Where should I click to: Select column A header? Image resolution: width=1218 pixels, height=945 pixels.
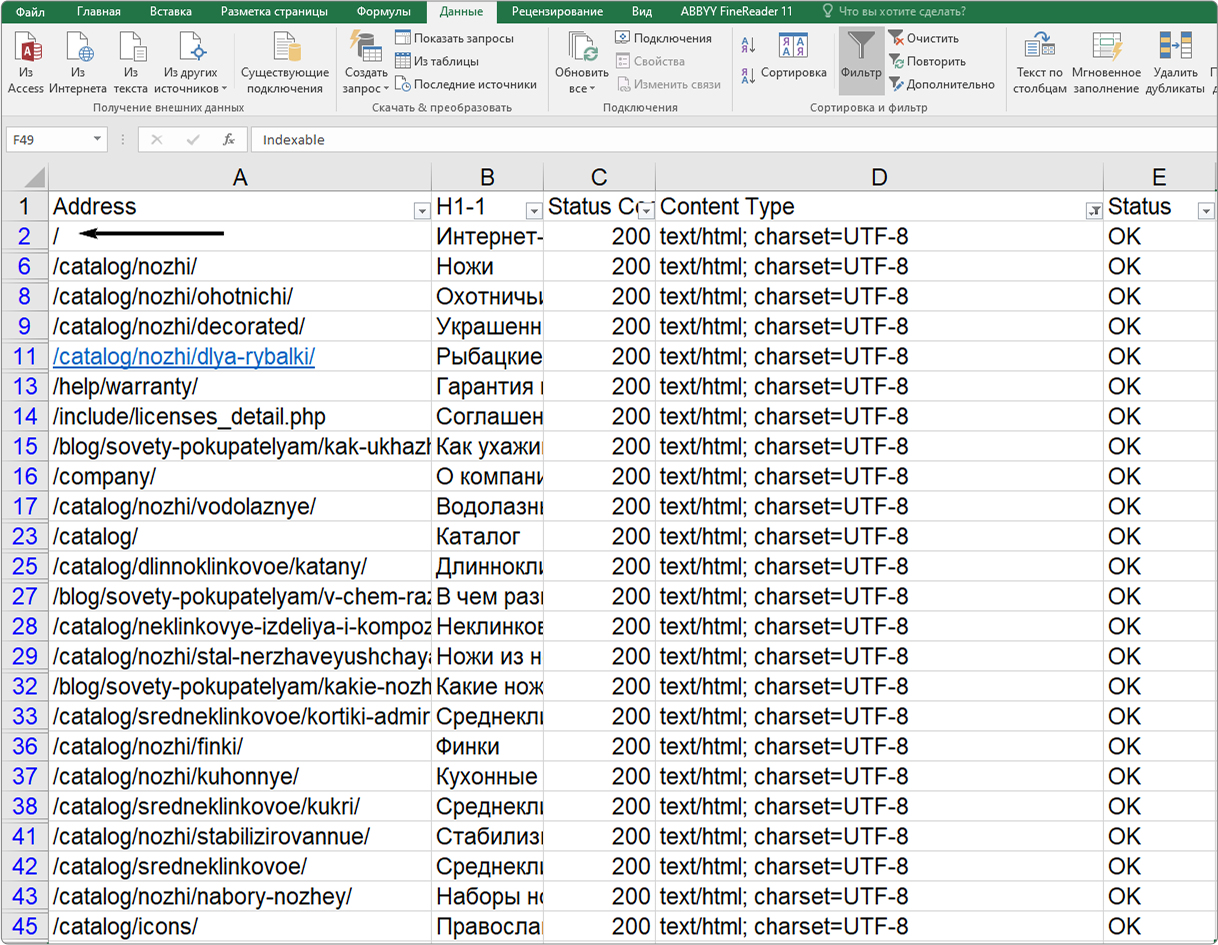[240, 178]
